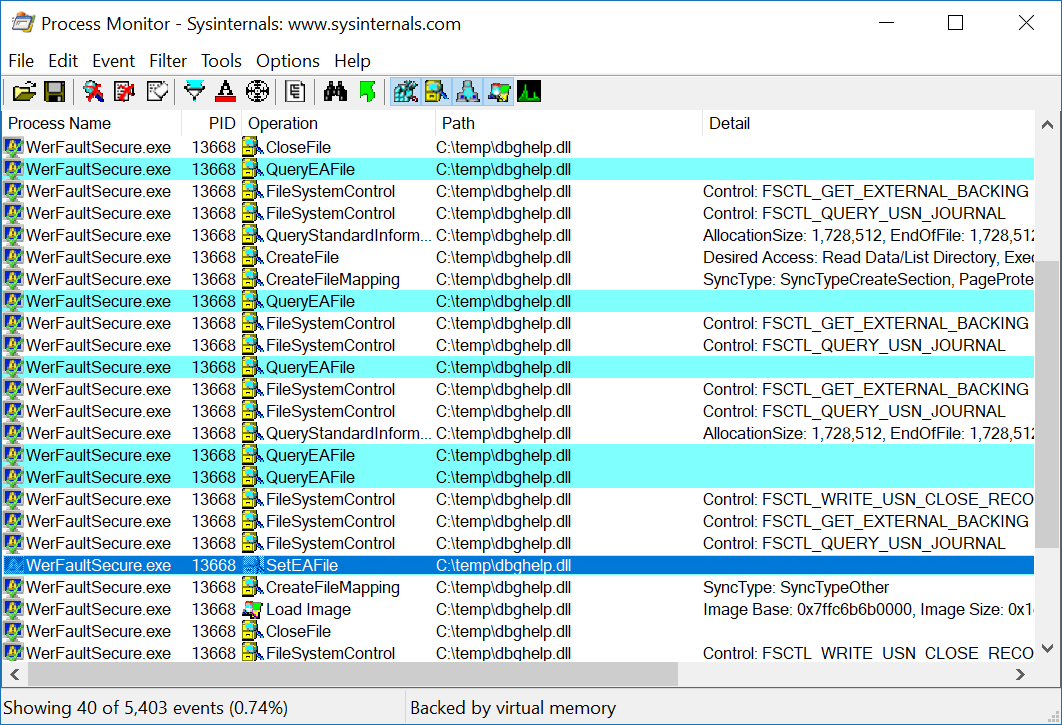
Task: Click the crosshair Include Process target icon
Action: coord(257,92)
